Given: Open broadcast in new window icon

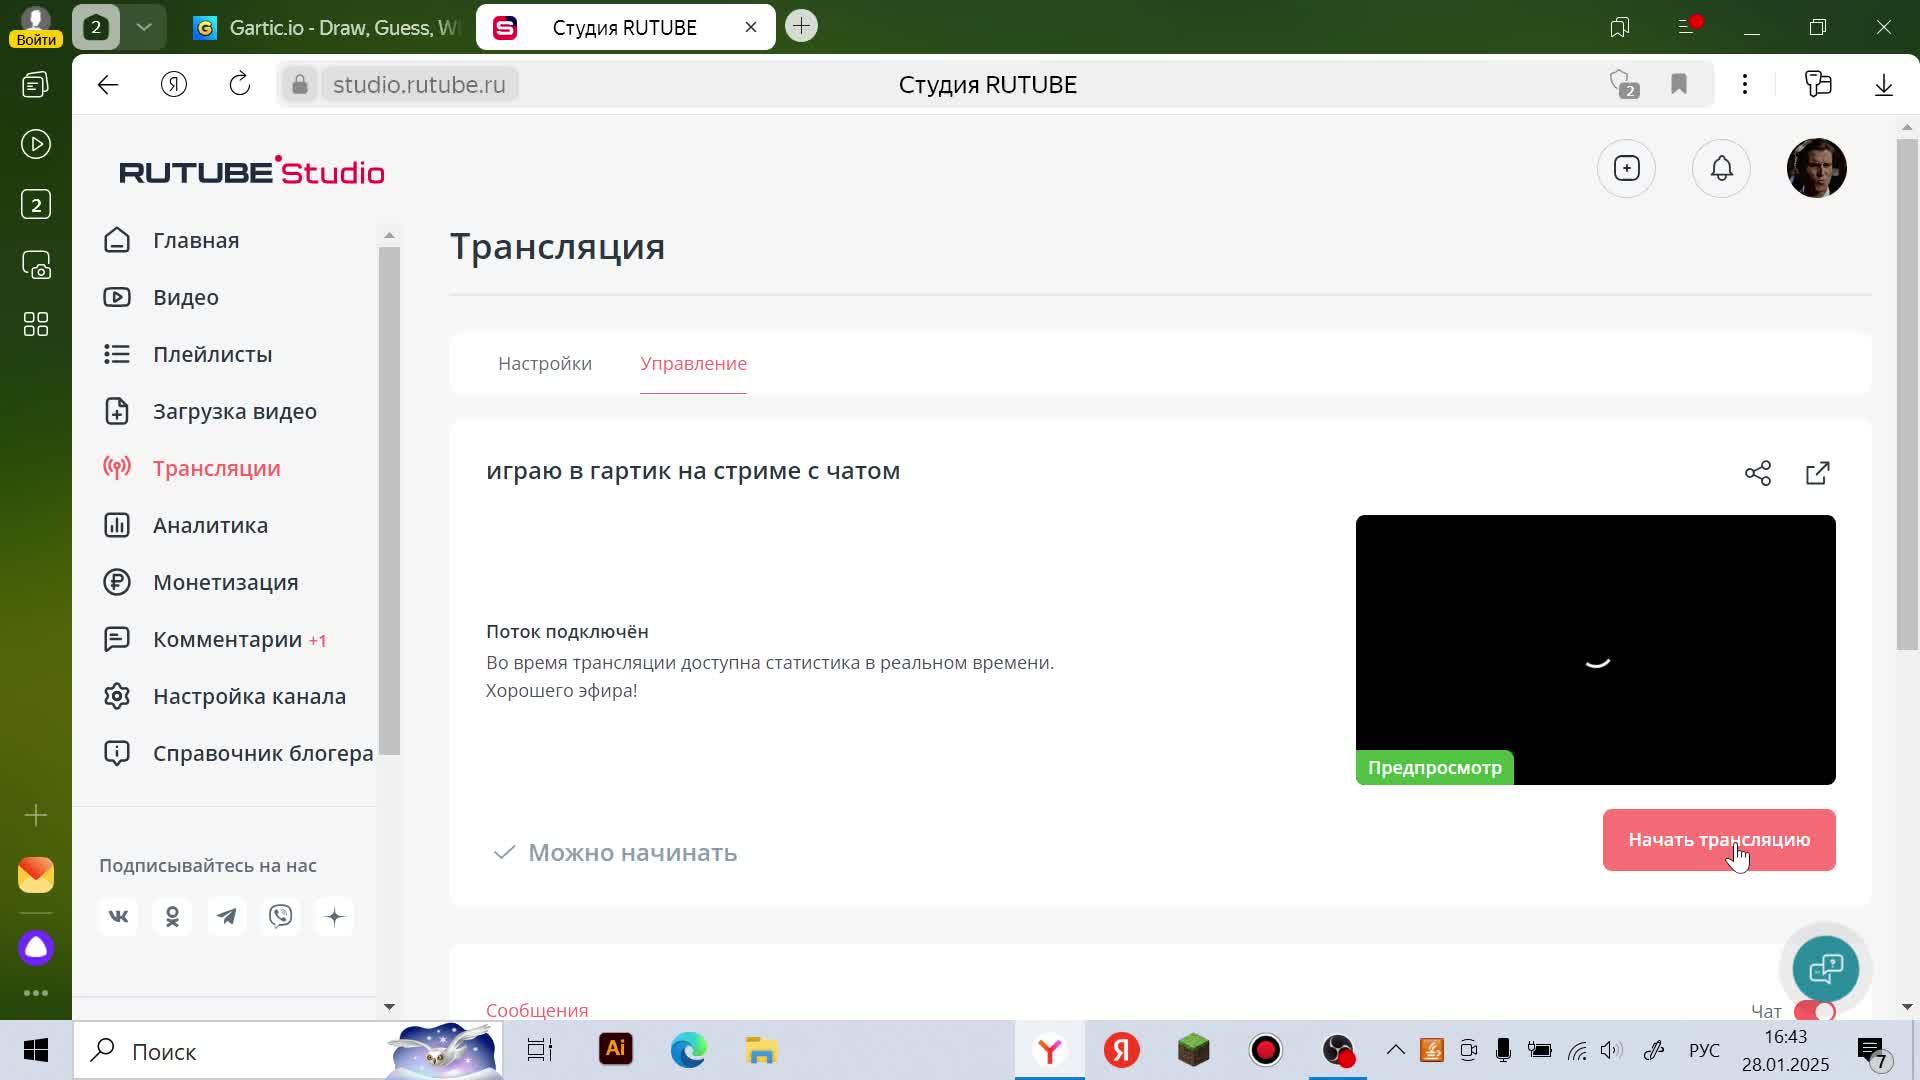Looking at the screenshot, I should point(1818,473).
